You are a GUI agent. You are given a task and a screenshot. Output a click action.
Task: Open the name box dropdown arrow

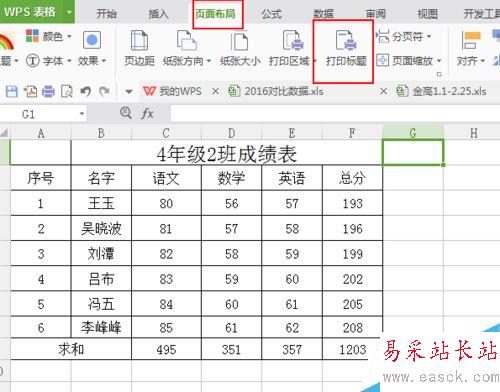[82, 114]
